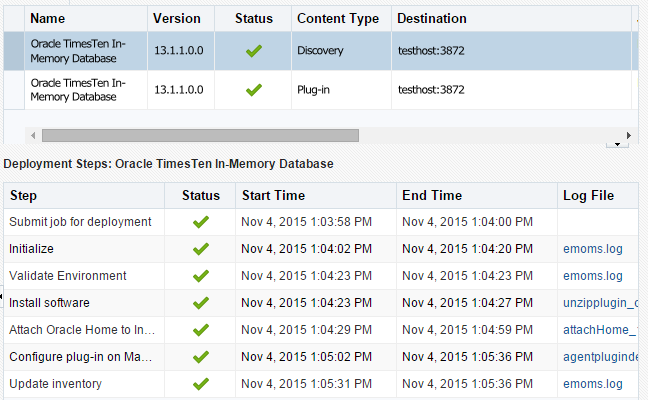The width and height of the screenshot is (648, 400).
Task: Sort by the Destination column header
Action: (x=431, y=19)
